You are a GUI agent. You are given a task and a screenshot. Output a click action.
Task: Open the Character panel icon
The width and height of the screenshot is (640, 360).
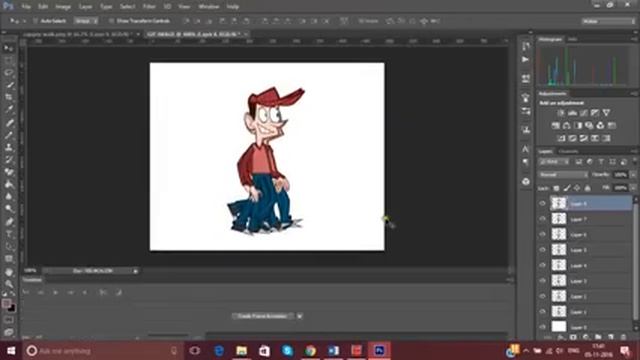pos(526,149)
